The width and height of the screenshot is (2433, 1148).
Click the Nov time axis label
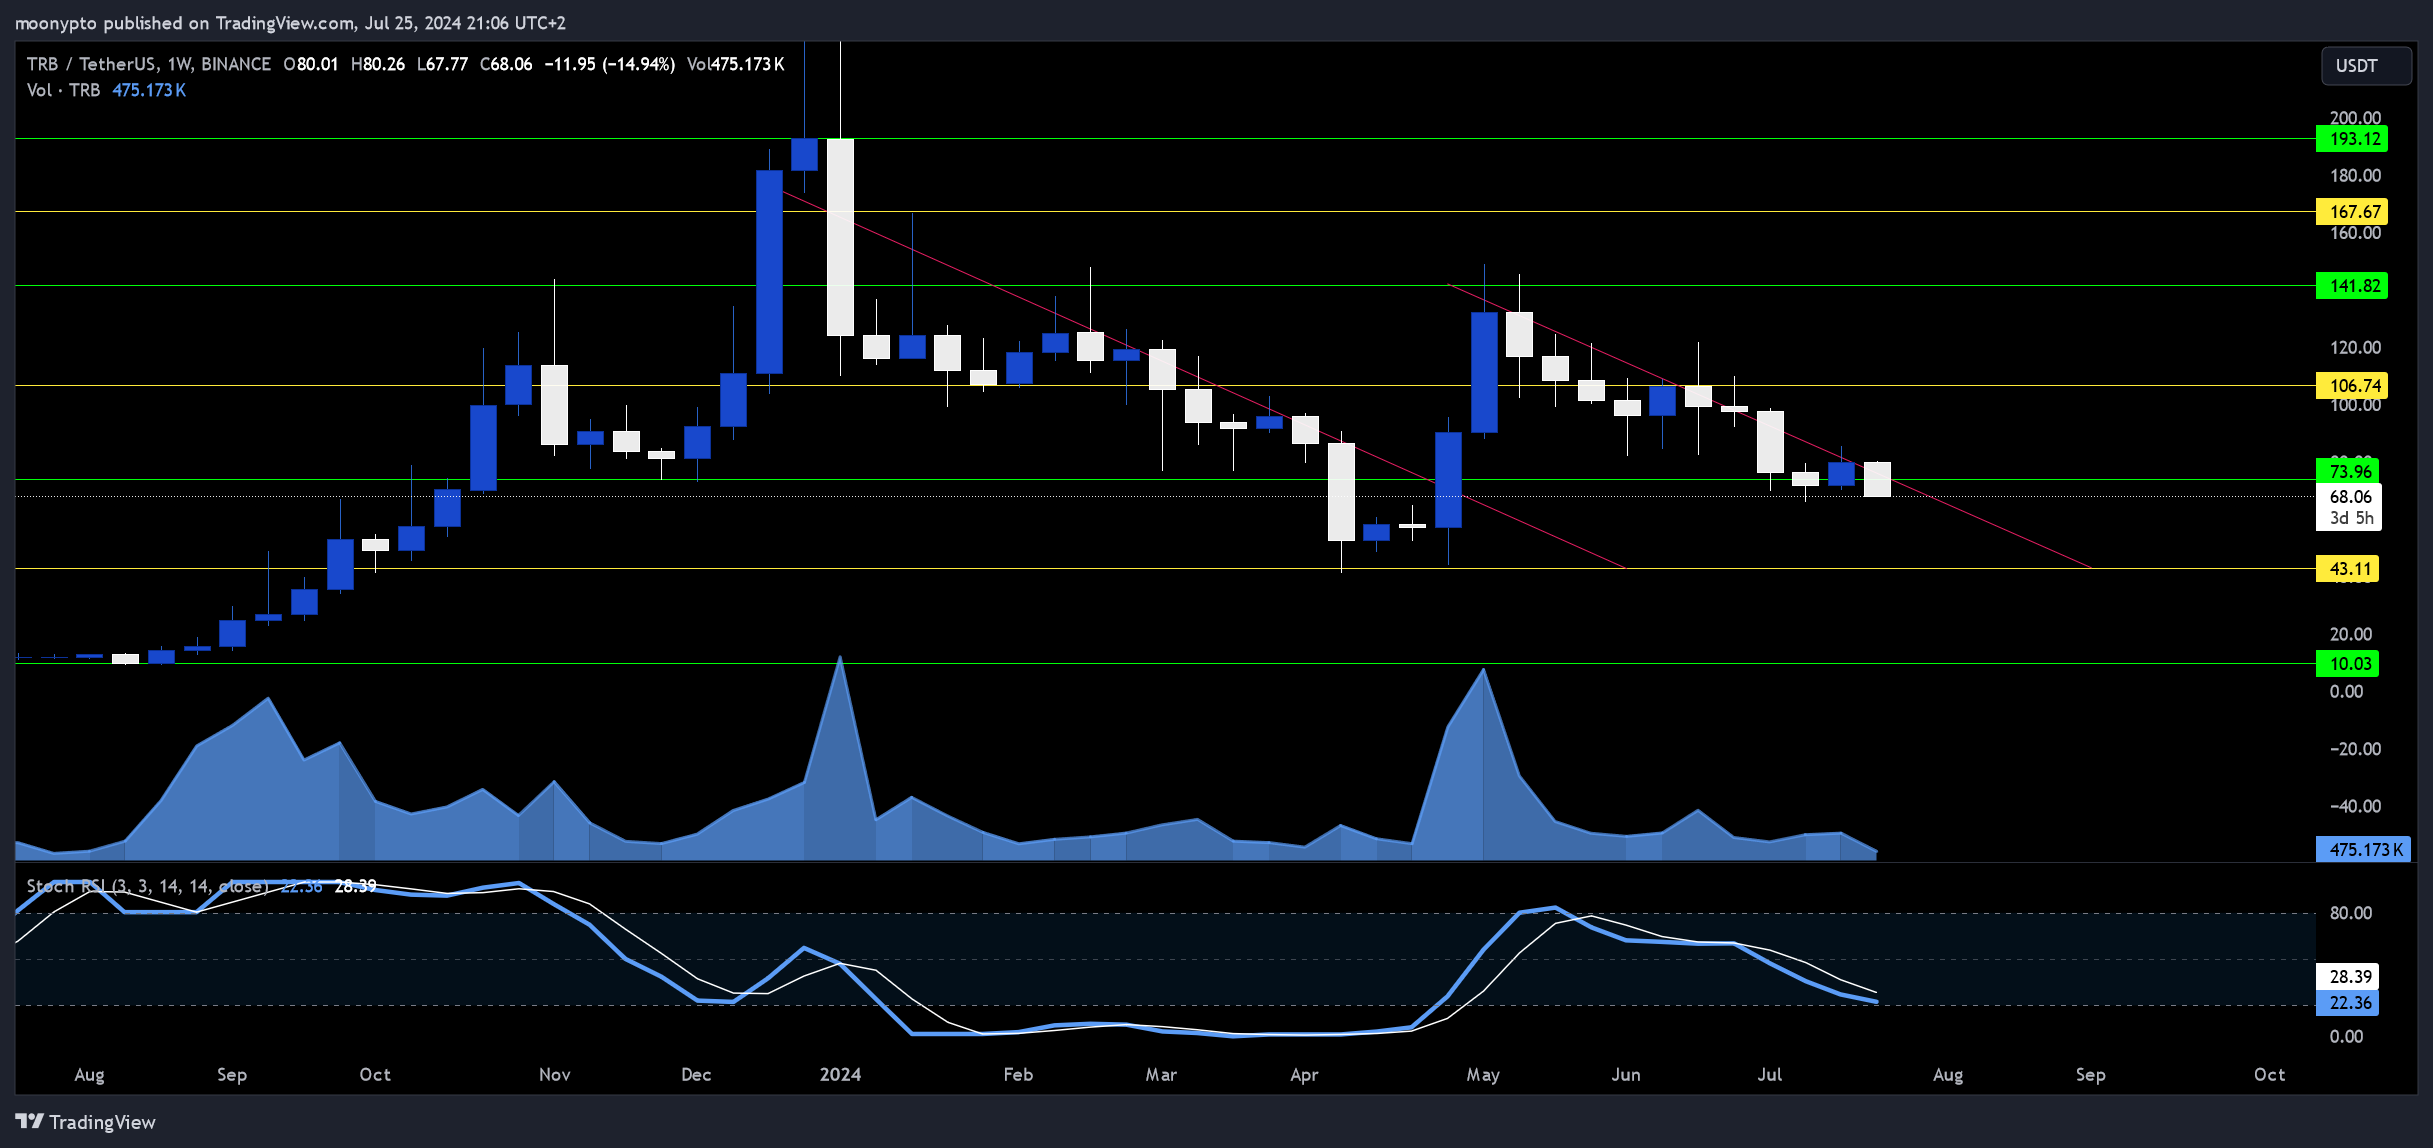click(554, 1074)
